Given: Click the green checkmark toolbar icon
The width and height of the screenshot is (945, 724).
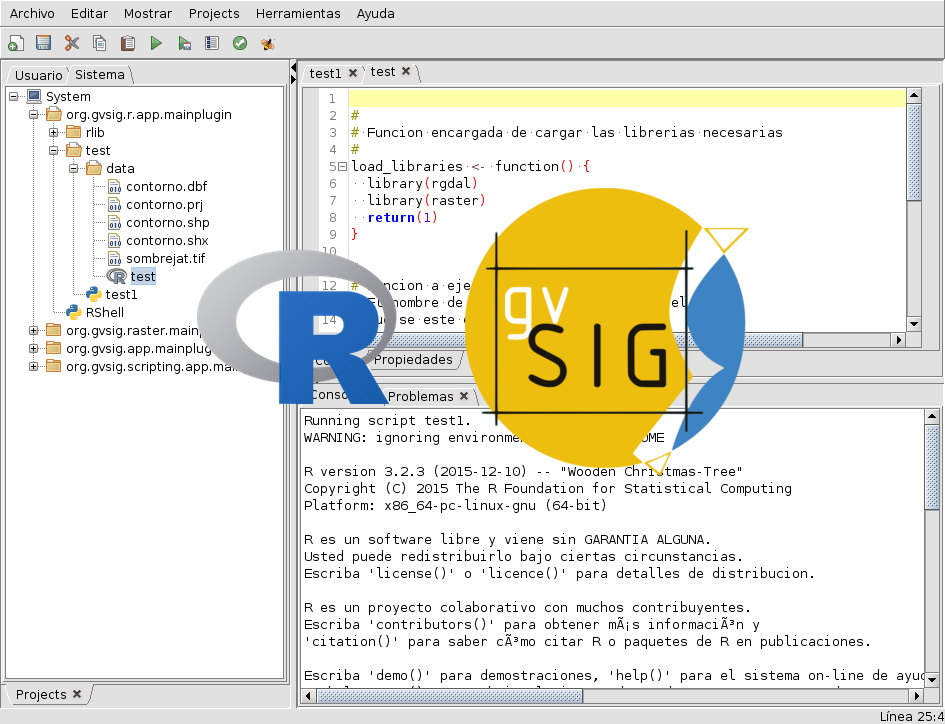Looking at the screenshot, I should click(240, 43).
